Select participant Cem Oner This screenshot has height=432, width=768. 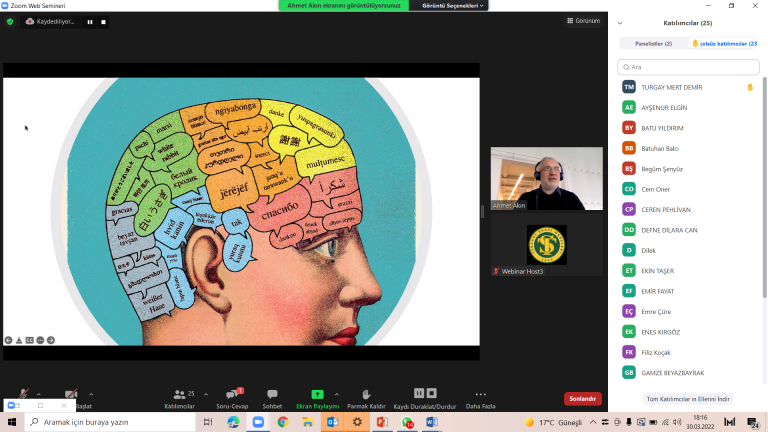point(688,189)
